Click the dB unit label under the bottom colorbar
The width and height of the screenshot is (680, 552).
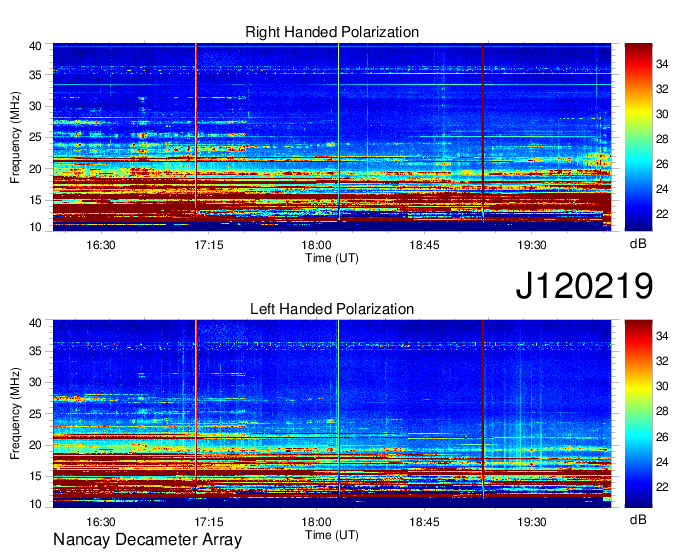(x=638, y=519)
